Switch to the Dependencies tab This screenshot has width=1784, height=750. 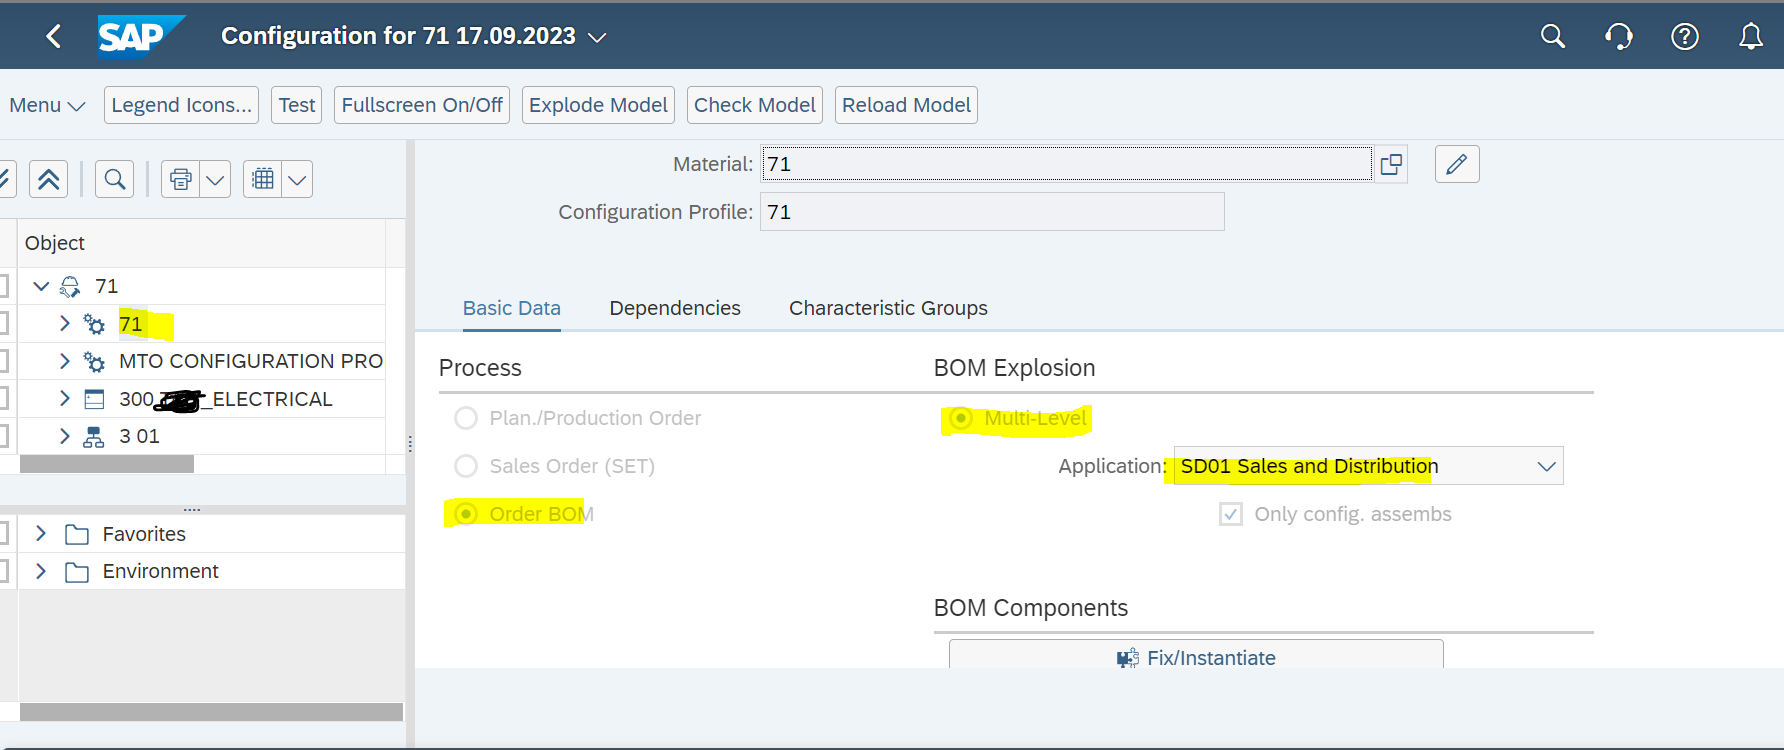tap(675, 308)
